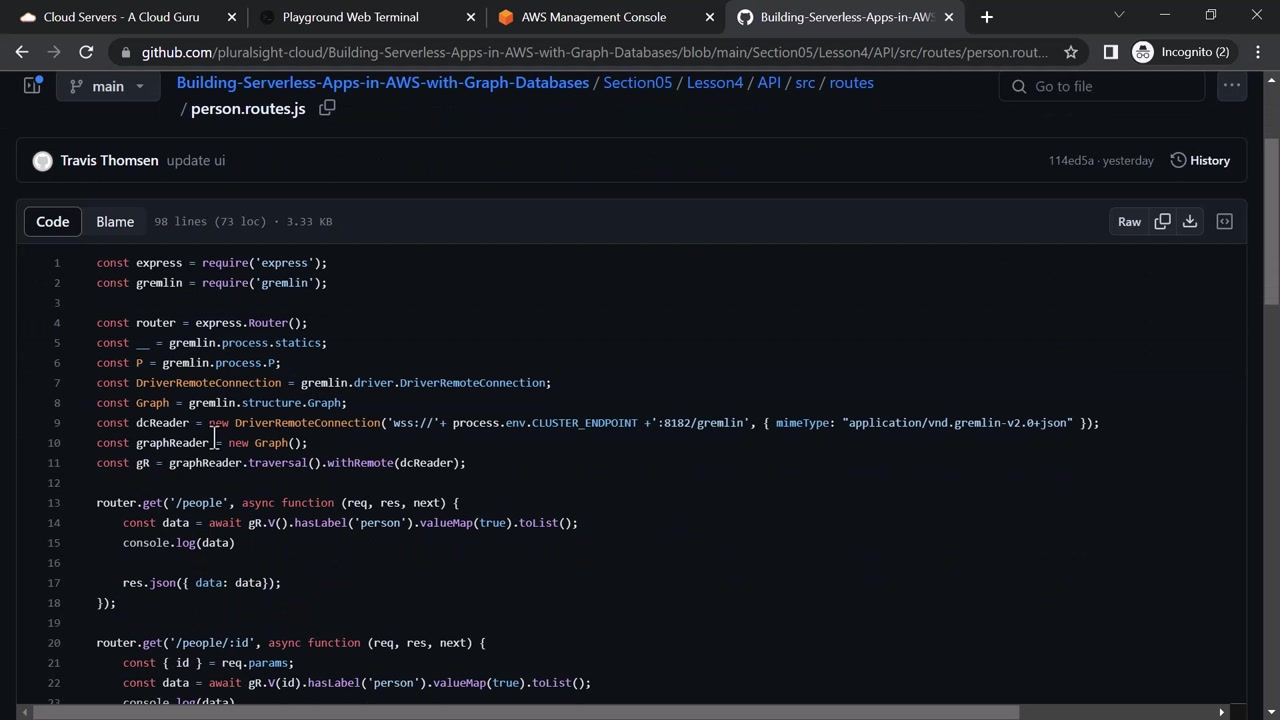The height and width of the screenshot is (720, 1280).
Task: Open the symbols panel icon
Action: coord(1224,221)
